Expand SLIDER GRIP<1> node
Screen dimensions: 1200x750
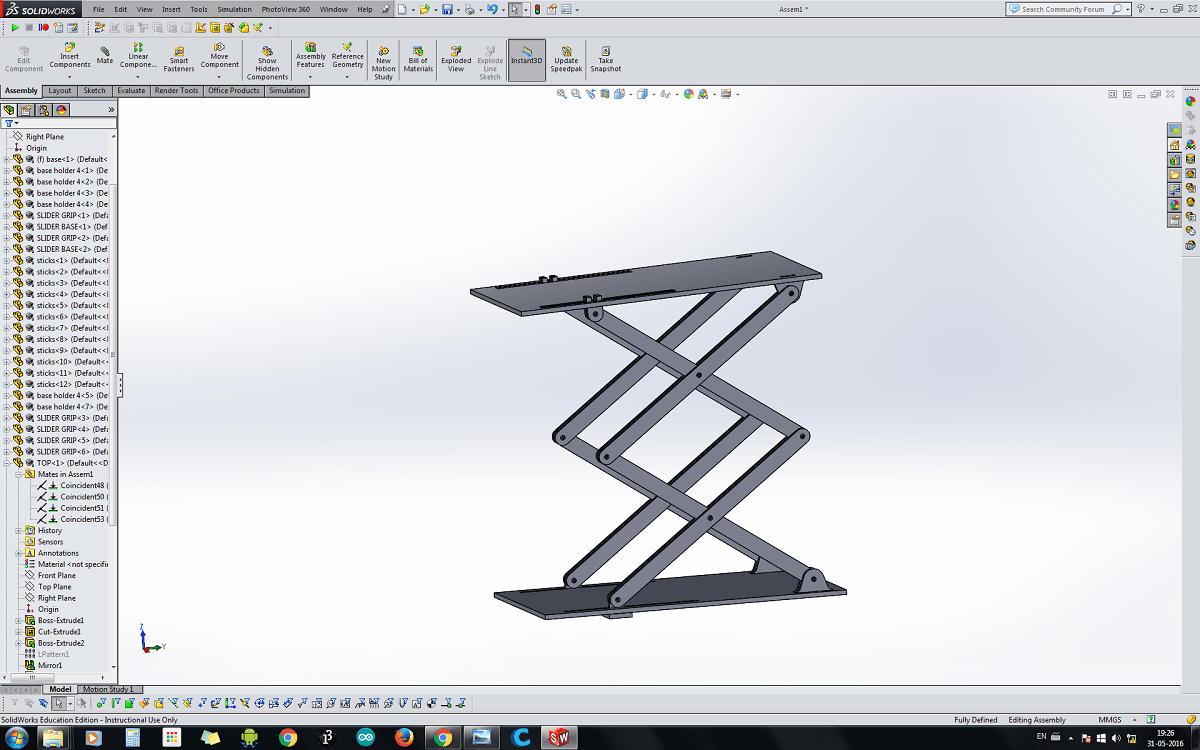pyautogui.click(x=7, y=215)
